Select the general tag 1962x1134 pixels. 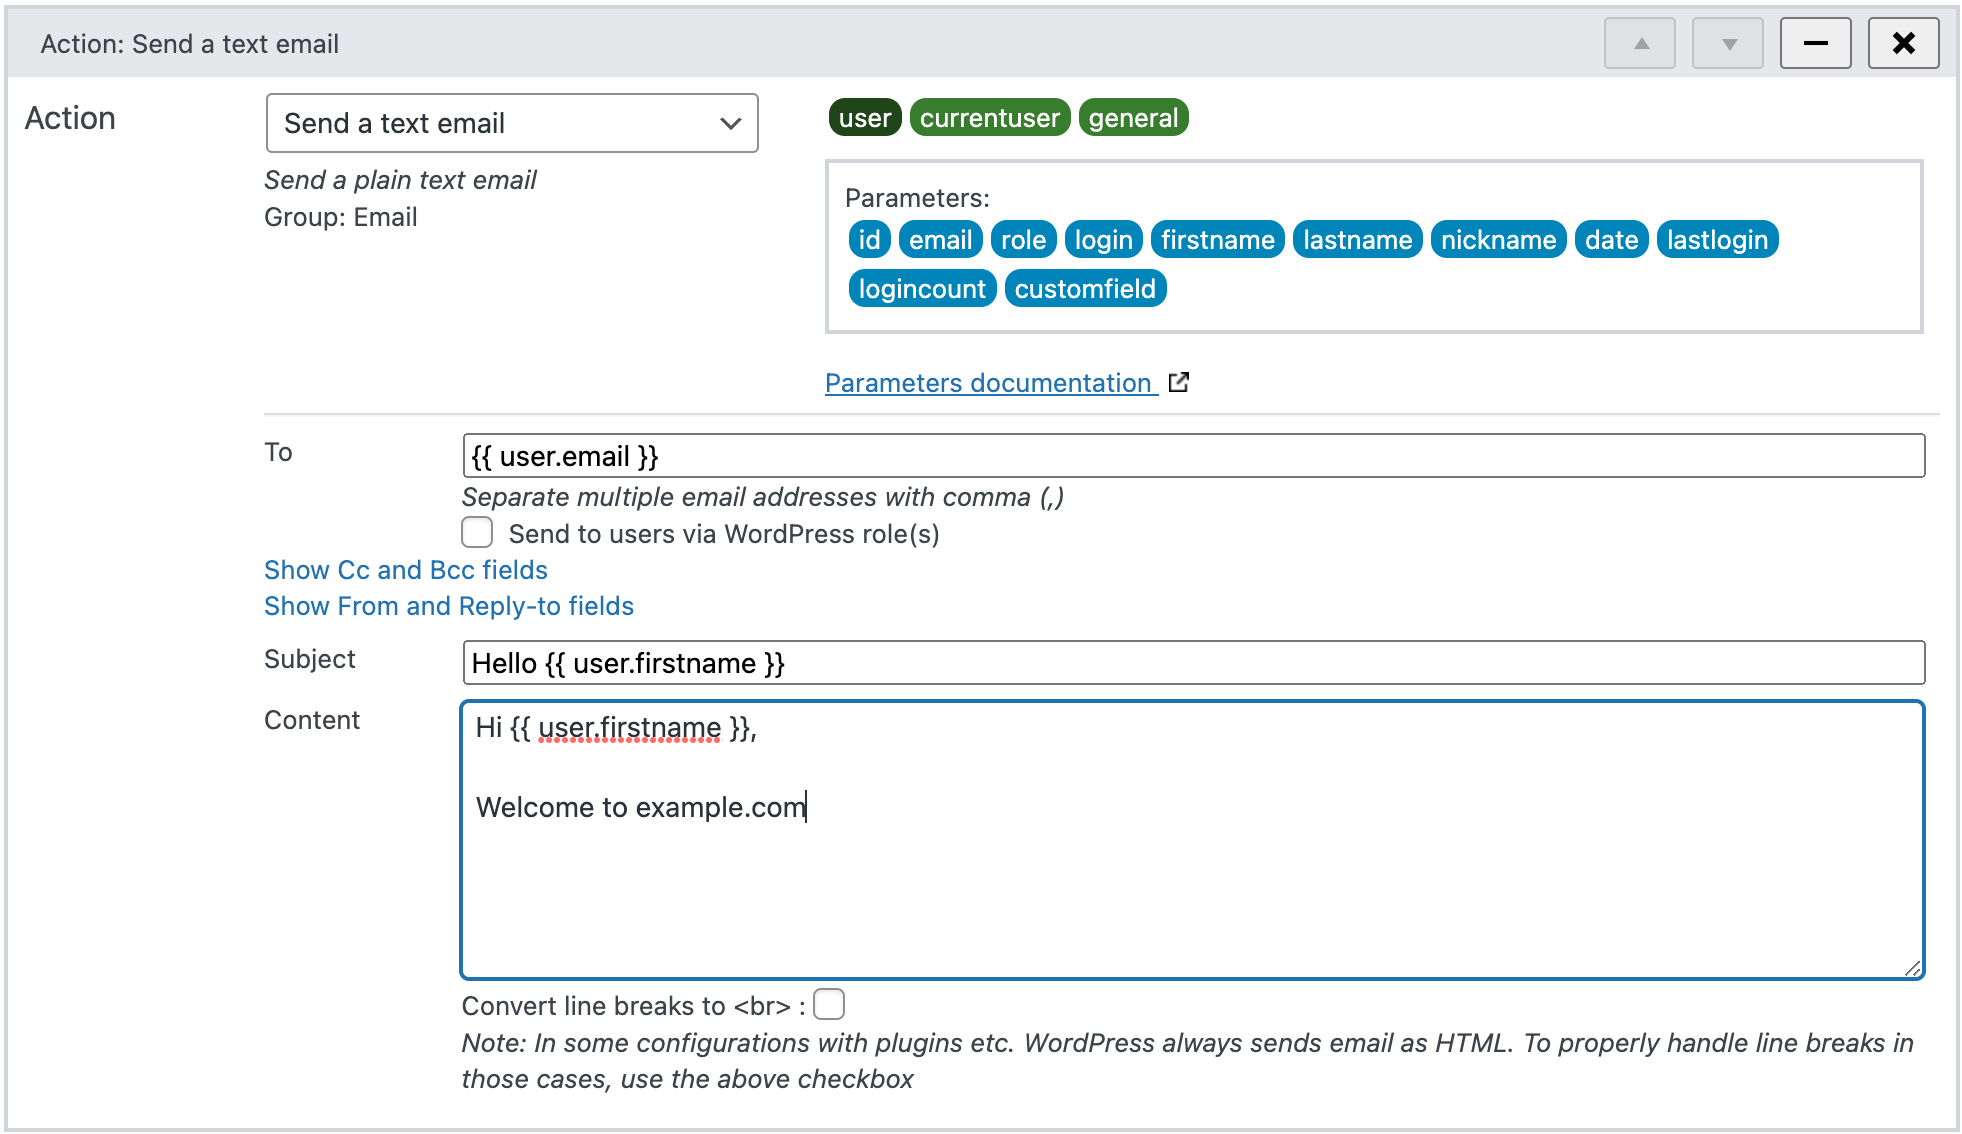(1133, 117)
